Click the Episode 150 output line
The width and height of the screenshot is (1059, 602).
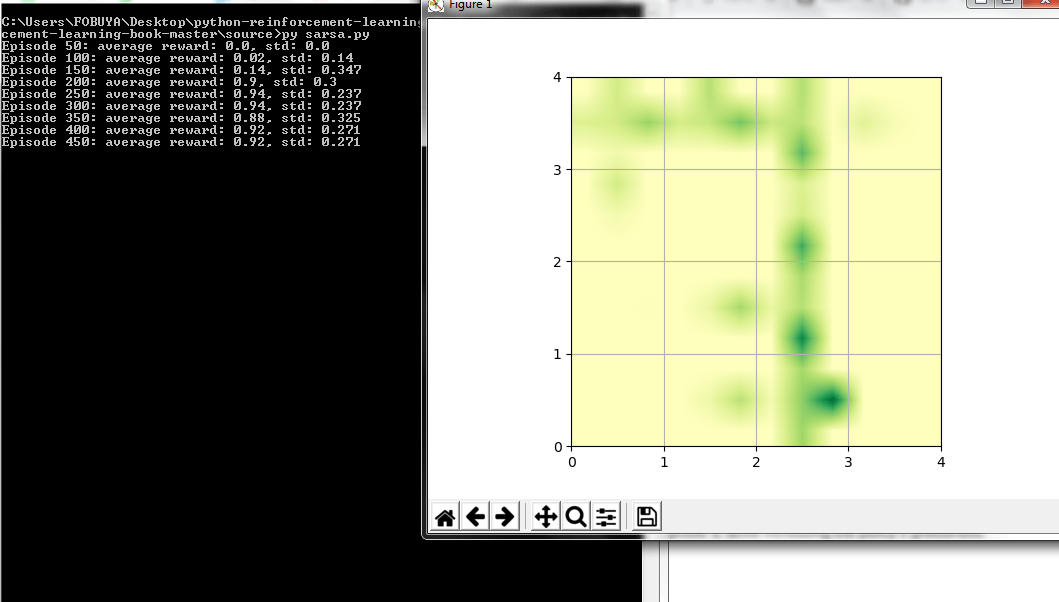point(181,70)
